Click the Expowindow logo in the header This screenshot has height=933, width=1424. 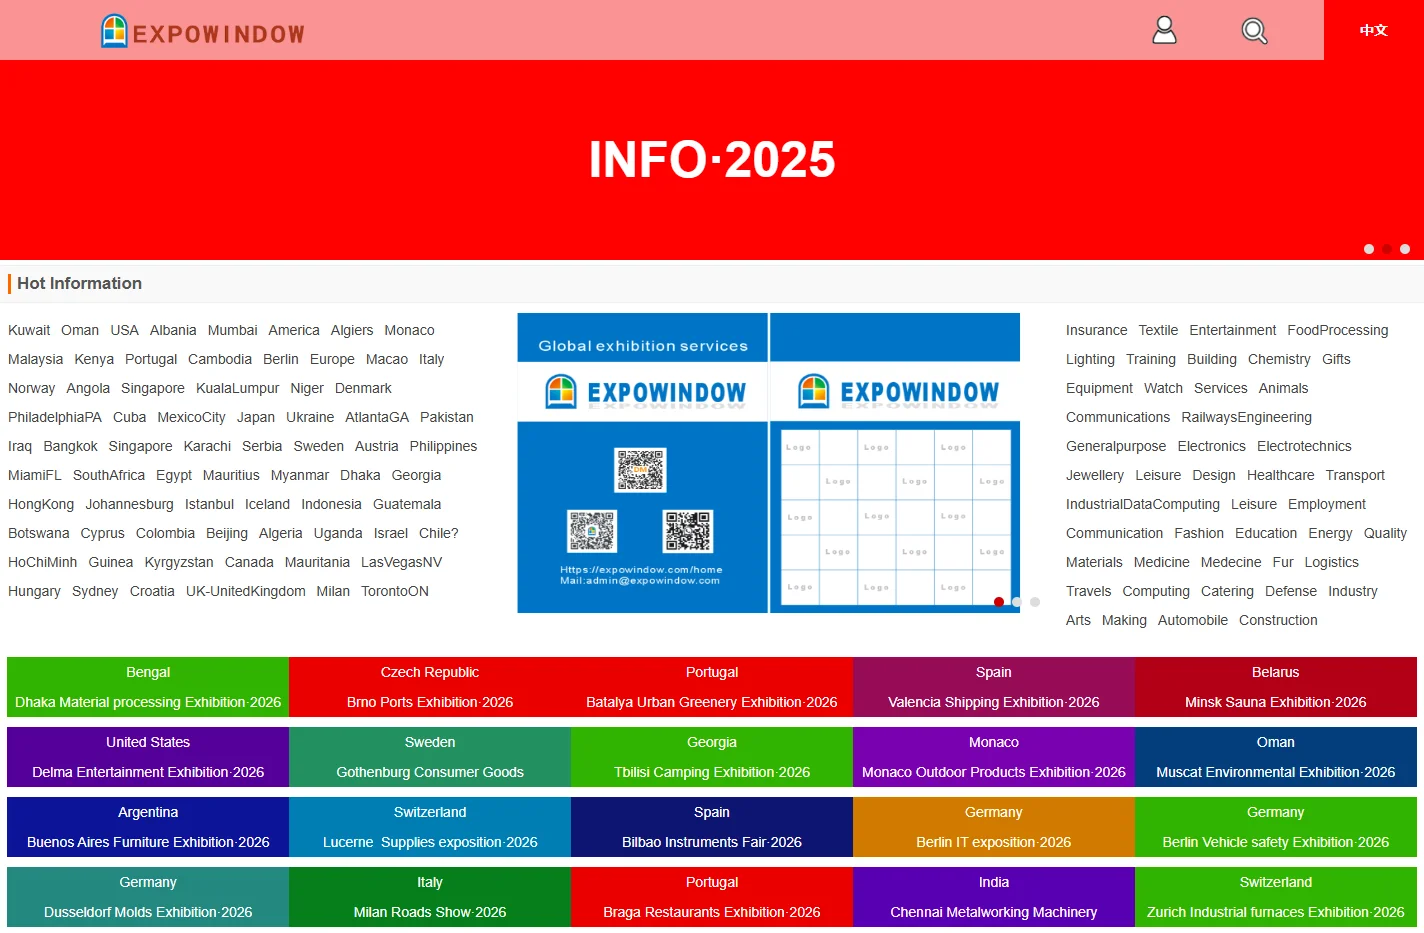tap(203, 31)
